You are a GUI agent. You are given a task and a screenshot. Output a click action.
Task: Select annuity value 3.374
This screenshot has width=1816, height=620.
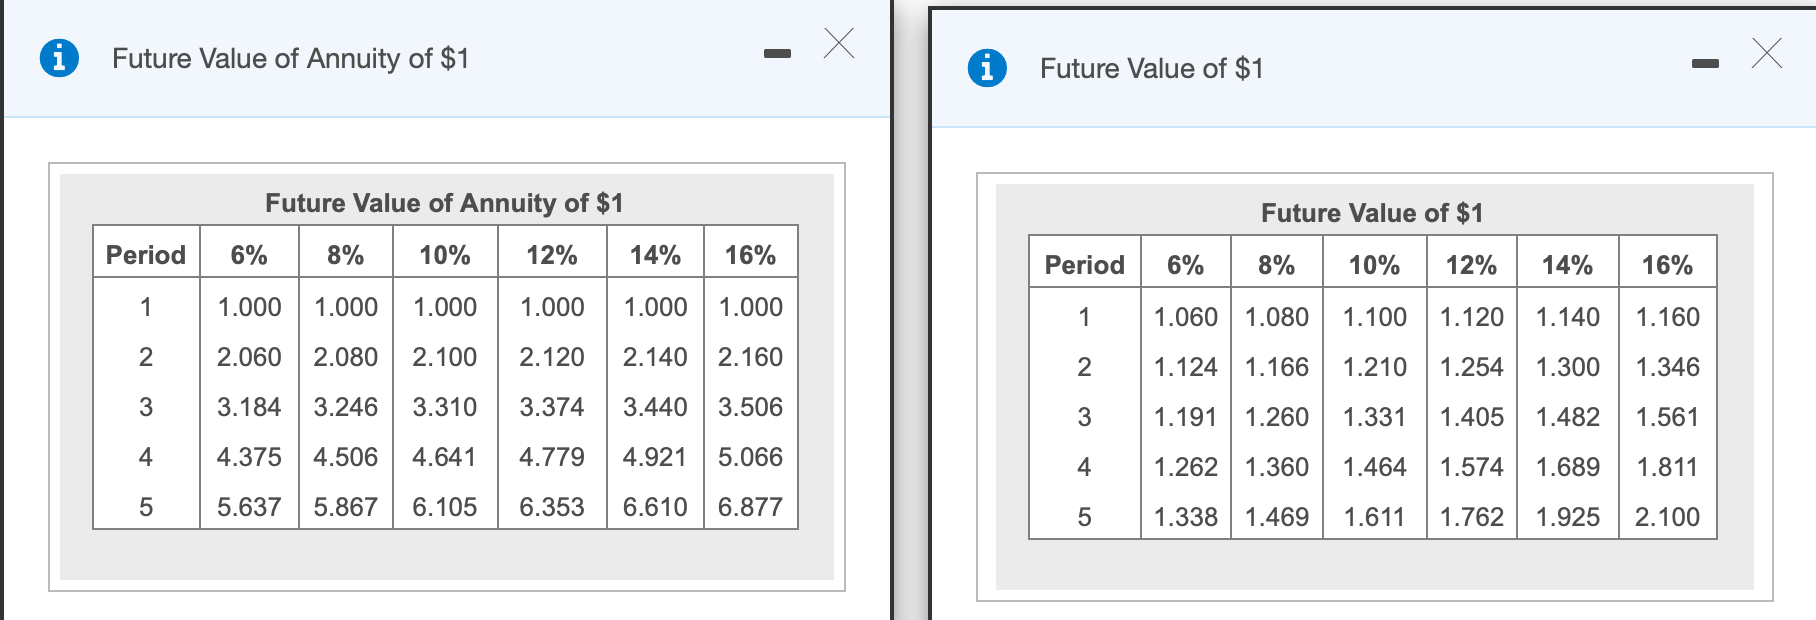click(551, 407)
